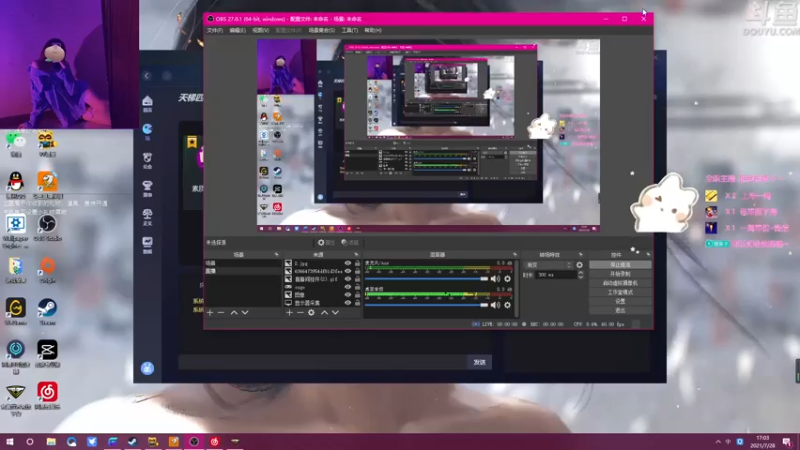Click the desktop audio volume slider

pos(426,305)
